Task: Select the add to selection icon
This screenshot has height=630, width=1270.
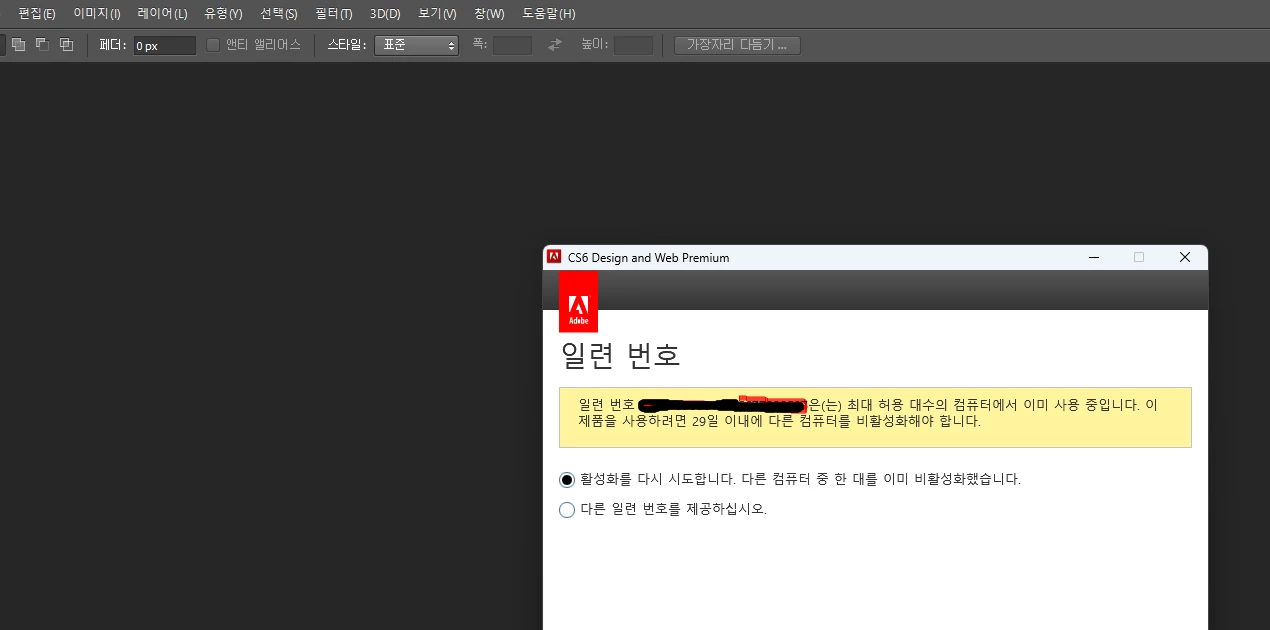Action: pyautogui.click(x=18, y=45)
